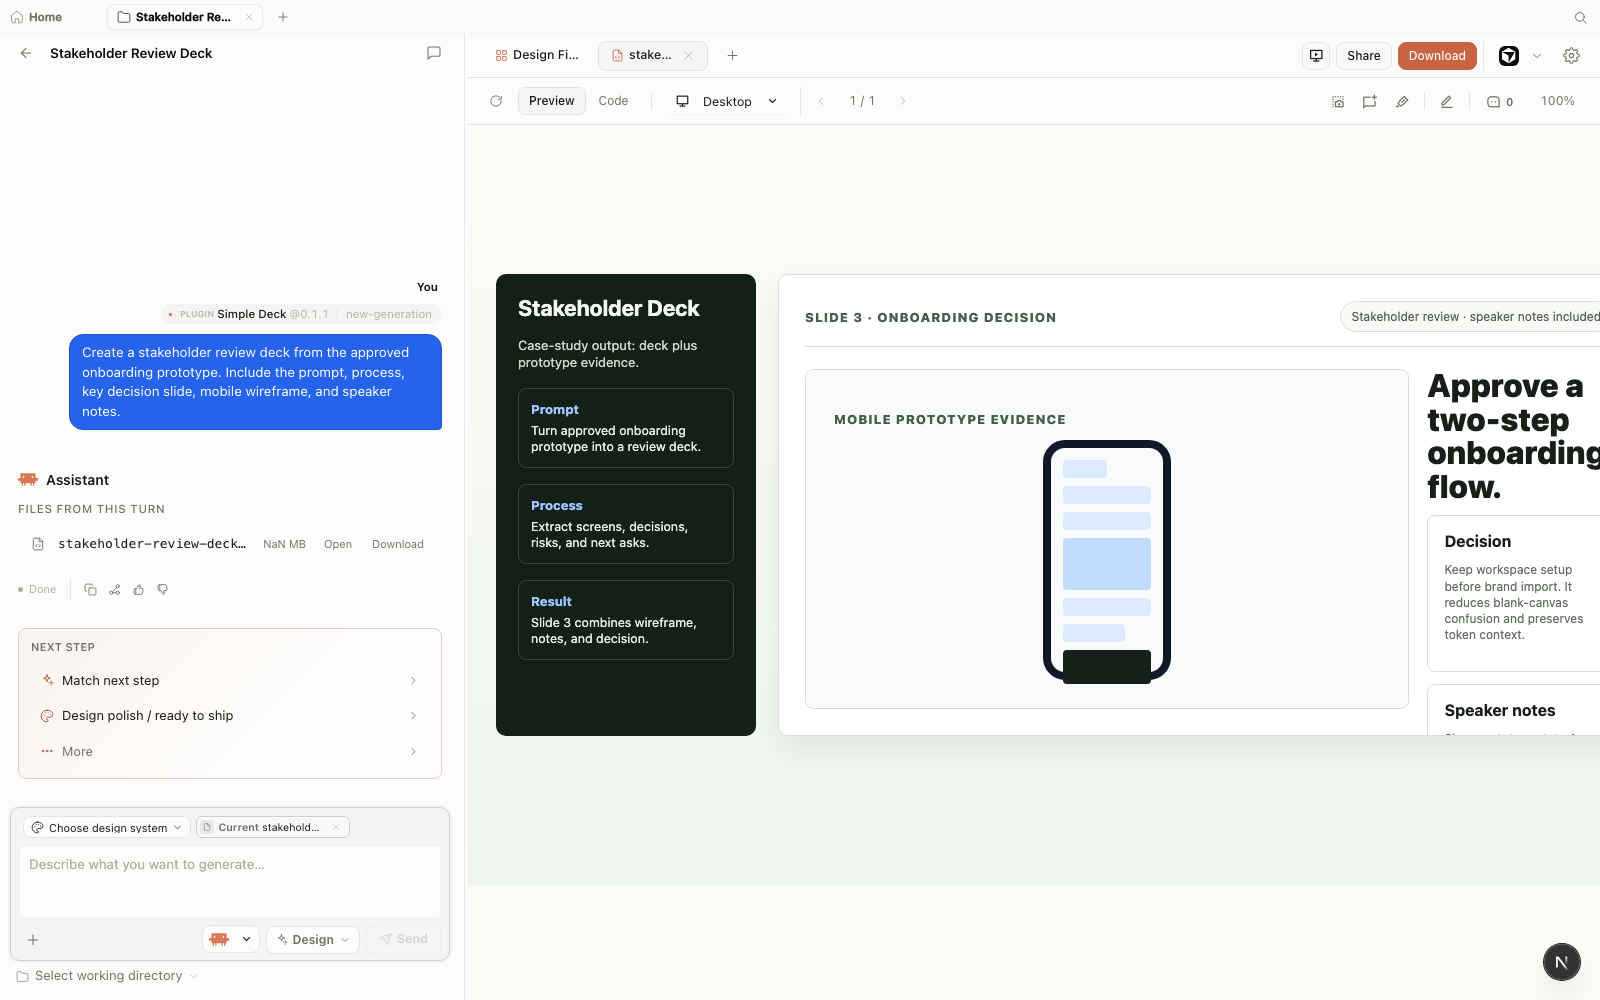1600x1000 pixels.
Task: Open the Design mode dropdown
Action: (x=313, y=940)
